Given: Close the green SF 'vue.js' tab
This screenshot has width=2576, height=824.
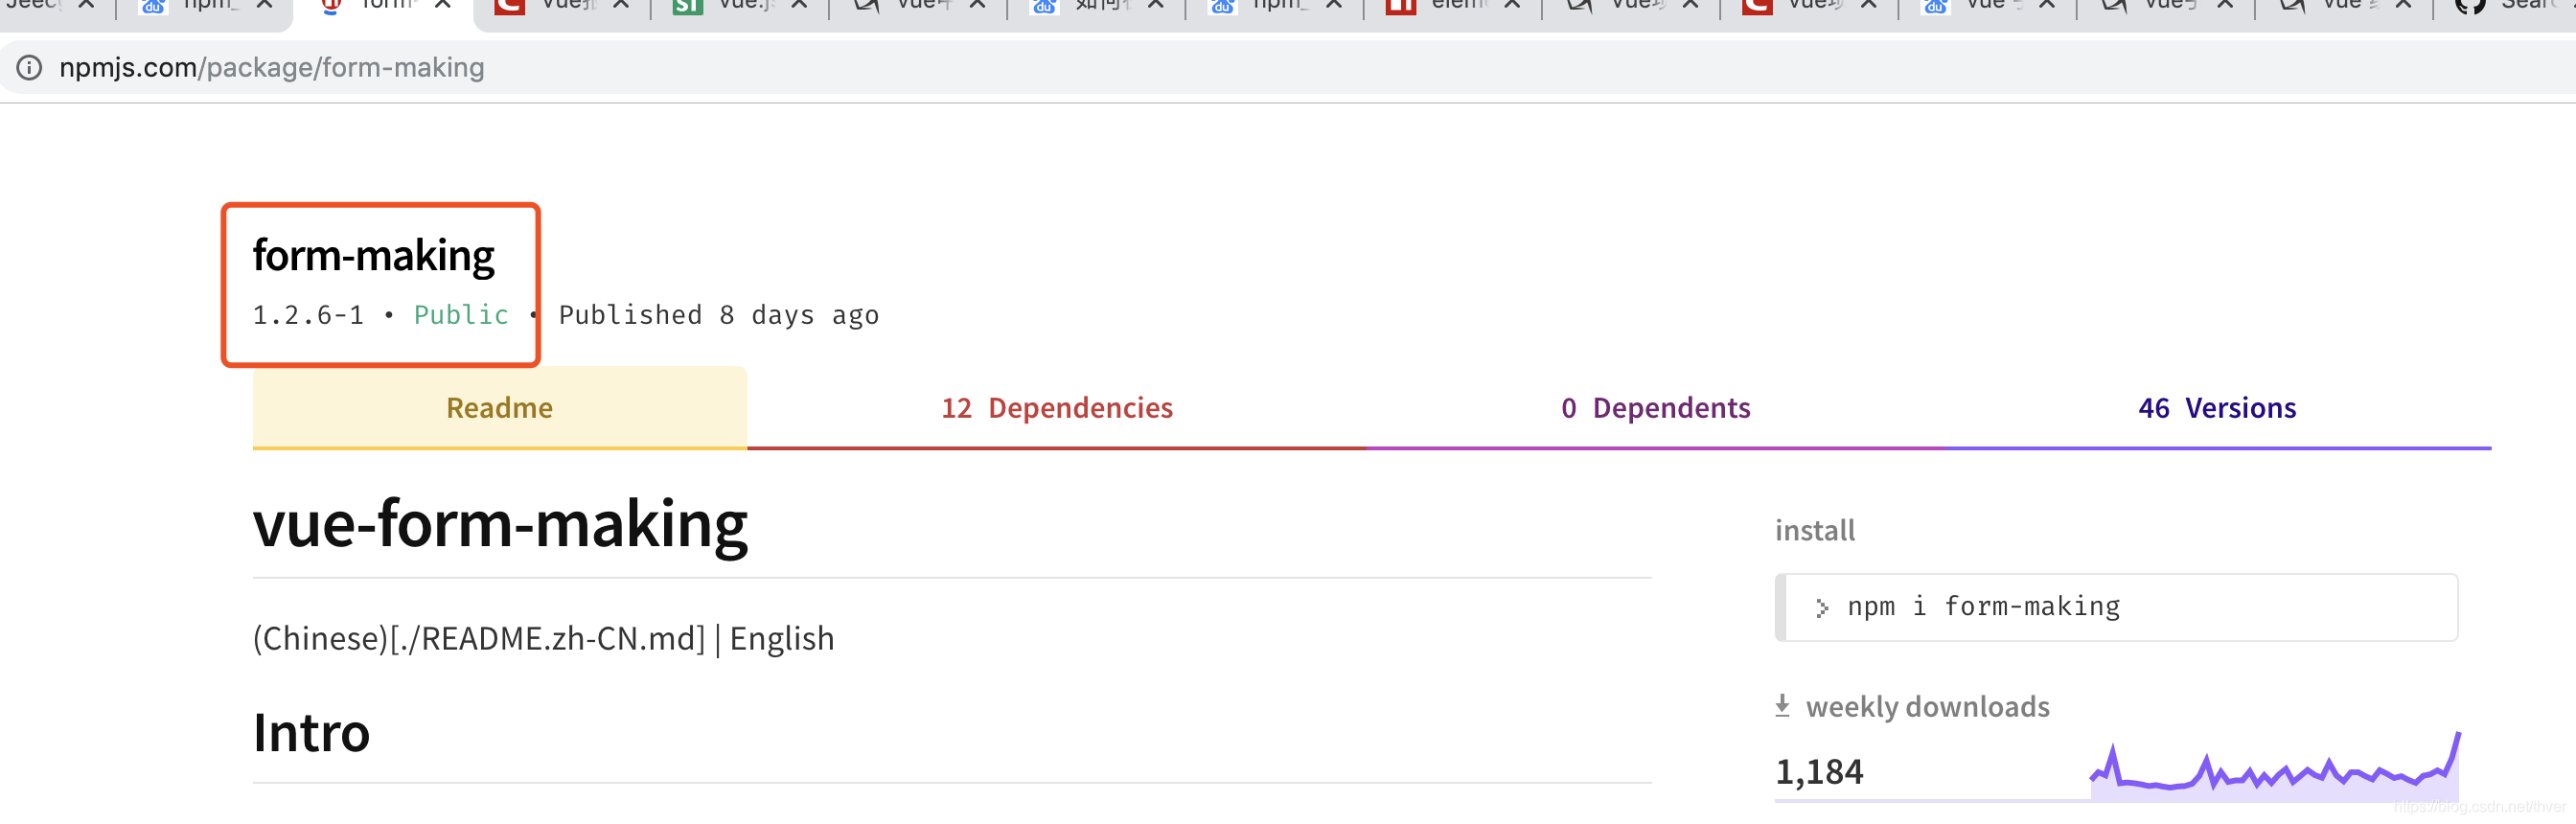Looking at the screenshot, I should pos(799,5).
